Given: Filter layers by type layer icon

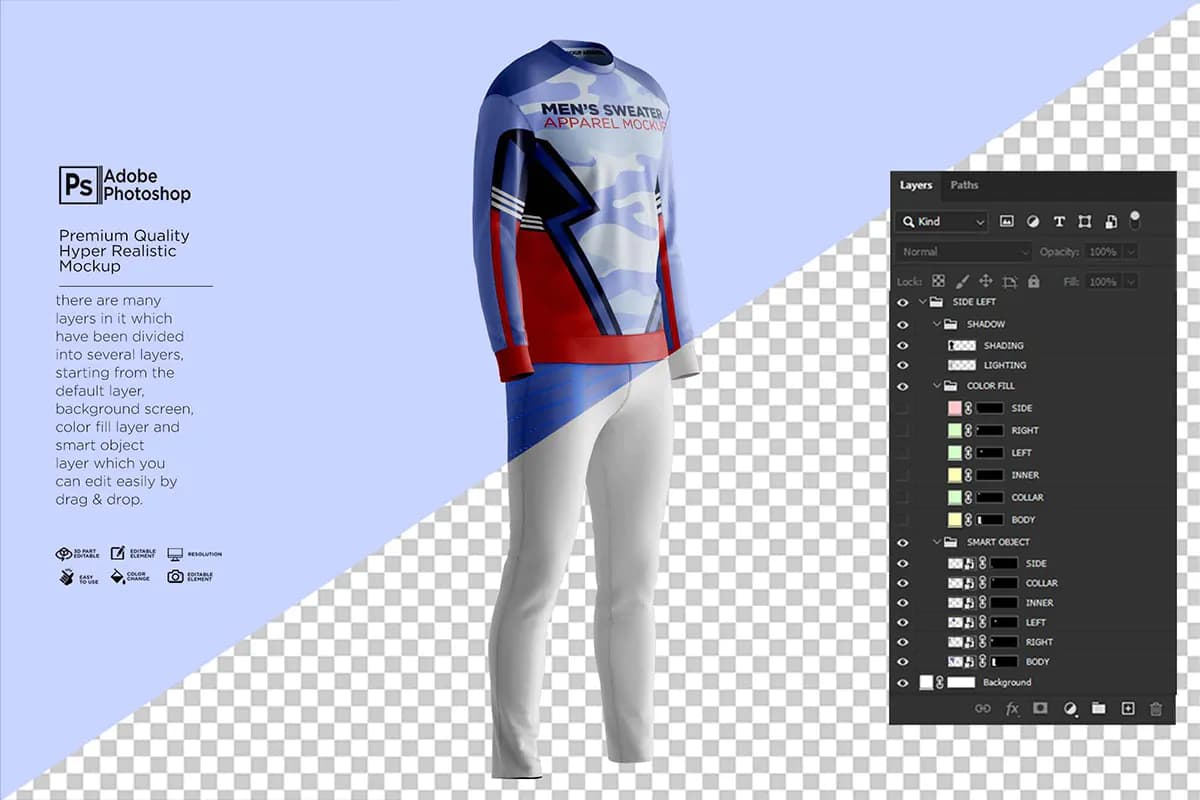Looking at the screenshot, I should click(1059, 221).
